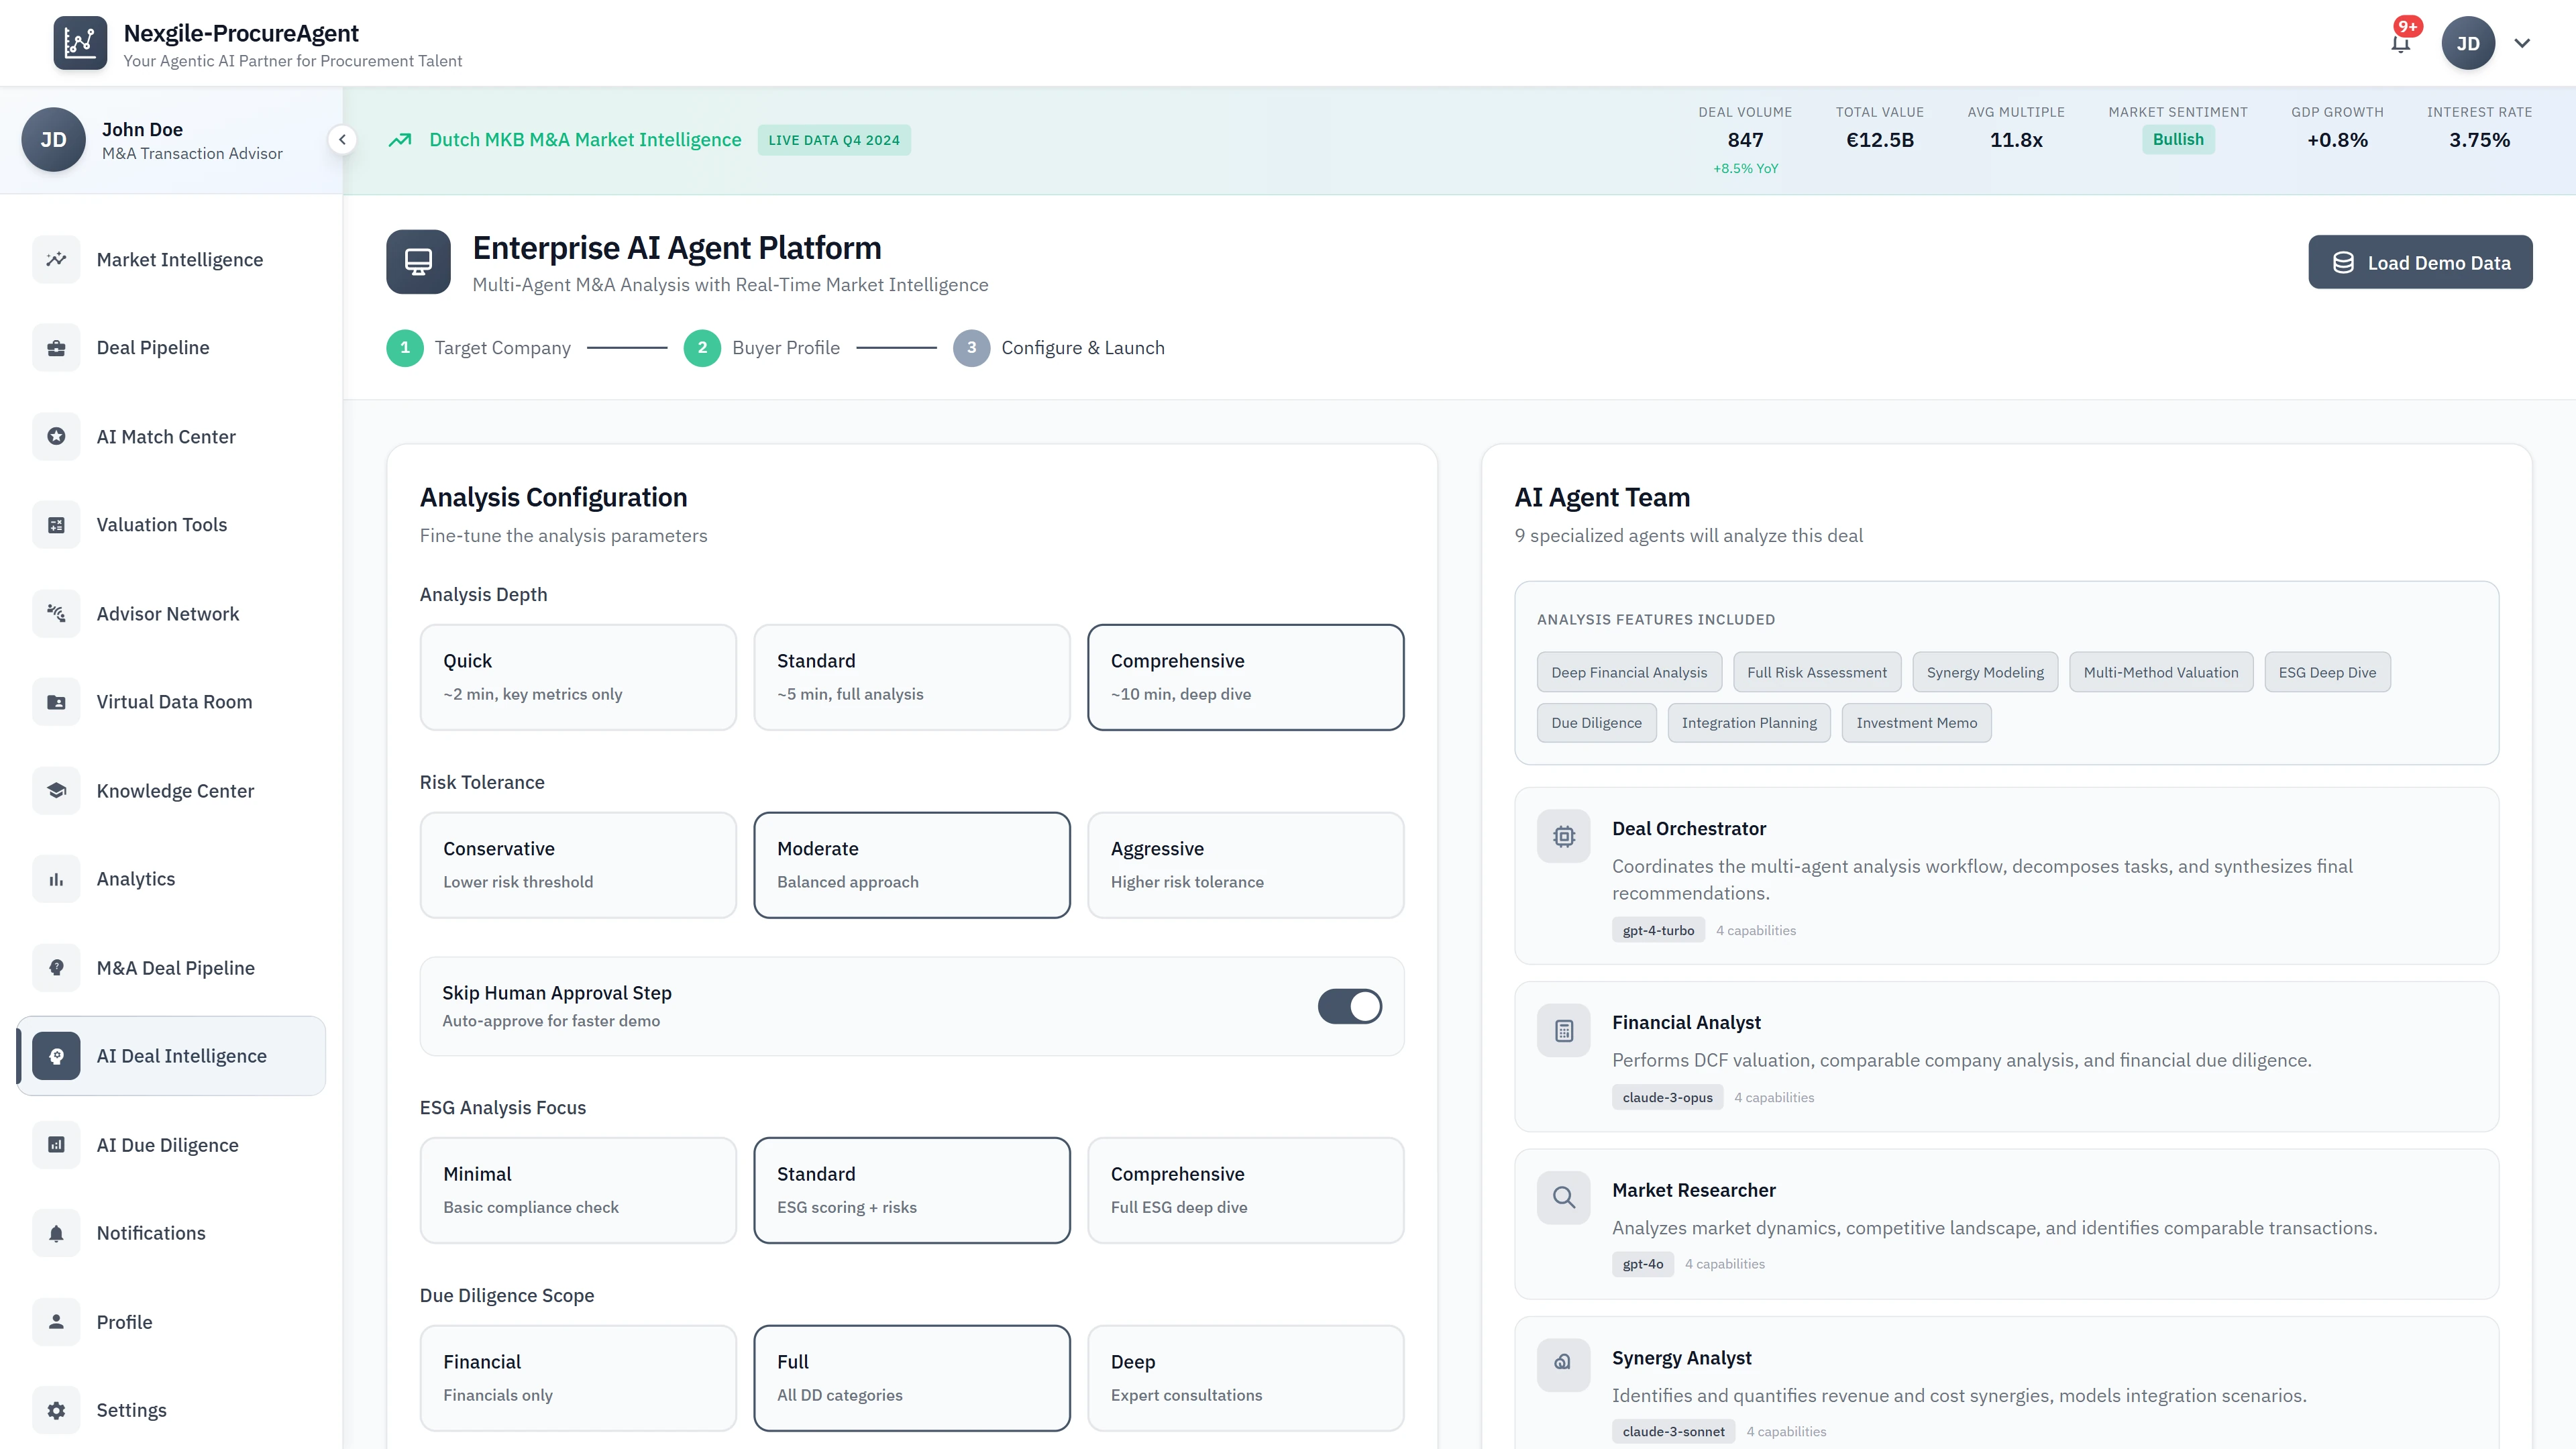Image resolution: width=2576 pixels, height=1449 pixels.
Task: Collapse the sidebar using the arrow button
Action: [342, 139]
